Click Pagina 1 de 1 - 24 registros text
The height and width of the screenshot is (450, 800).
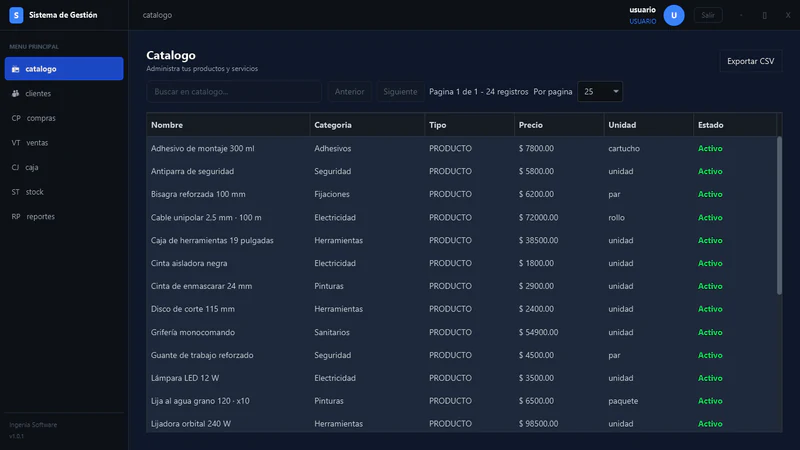pos(479,92)
